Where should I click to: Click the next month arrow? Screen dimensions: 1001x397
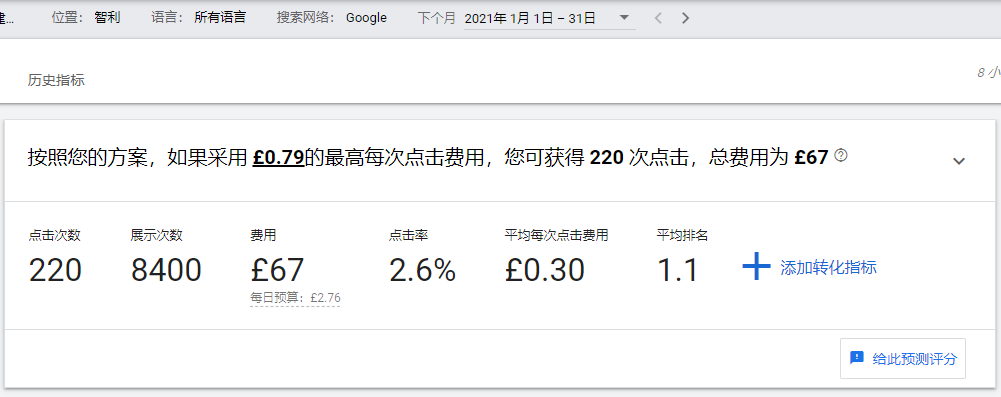point(686,19)
